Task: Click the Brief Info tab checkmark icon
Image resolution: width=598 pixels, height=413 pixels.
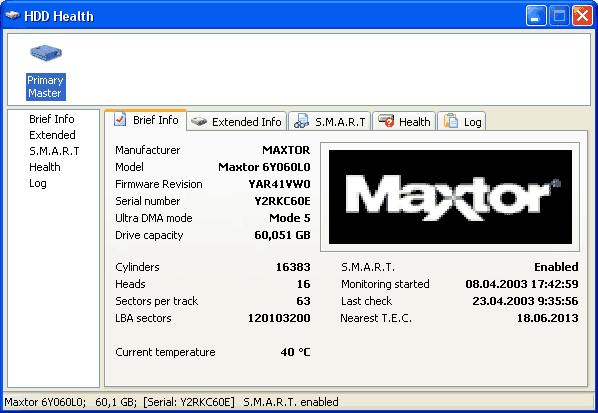Action: pyautogui.click(x=120, y=119)
